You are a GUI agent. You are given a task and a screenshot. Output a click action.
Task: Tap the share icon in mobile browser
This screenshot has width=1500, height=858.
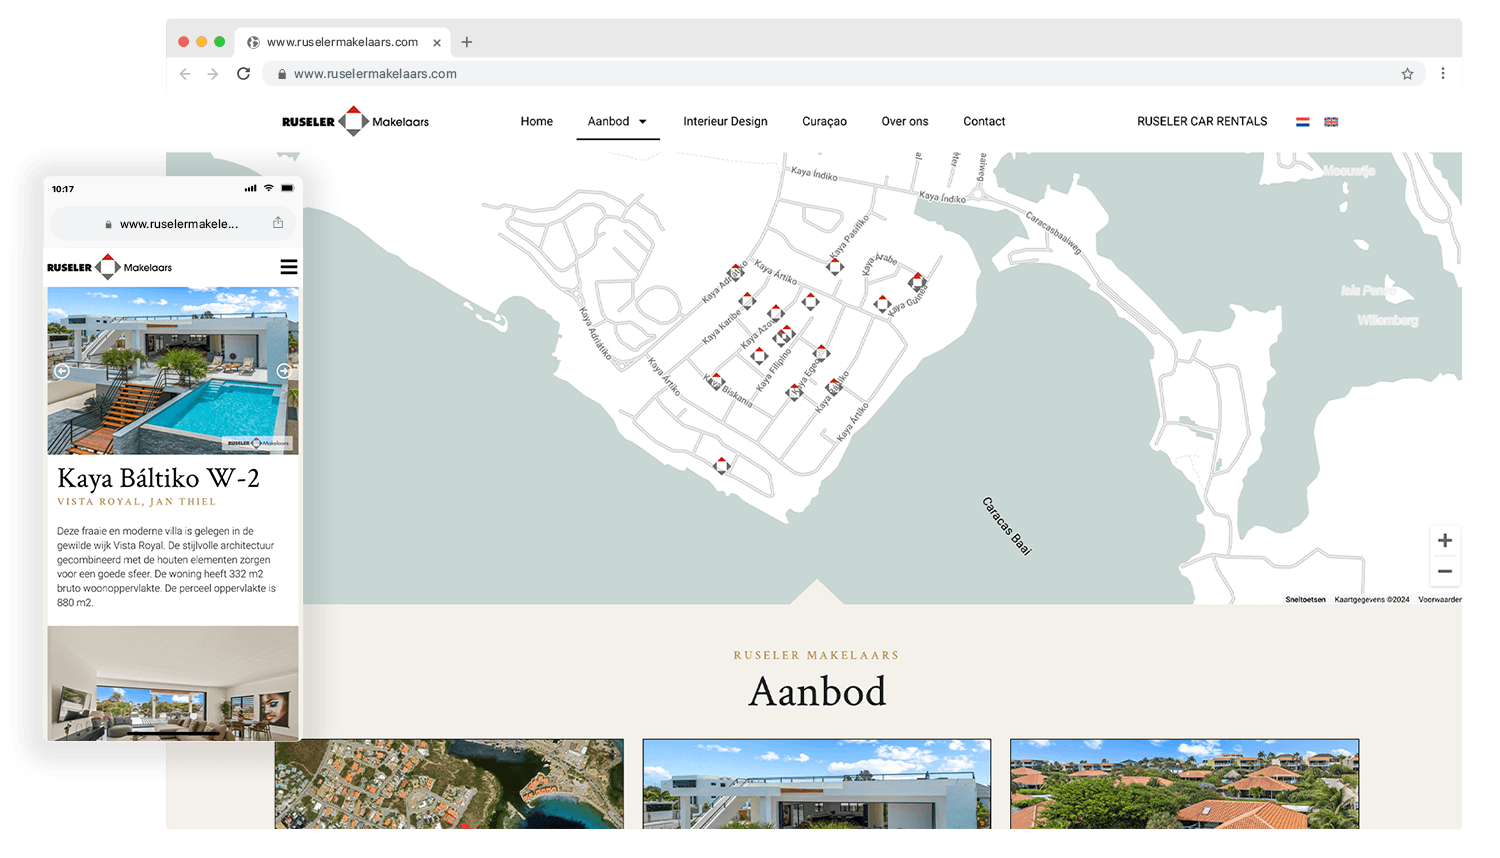(x=278, y=223)
